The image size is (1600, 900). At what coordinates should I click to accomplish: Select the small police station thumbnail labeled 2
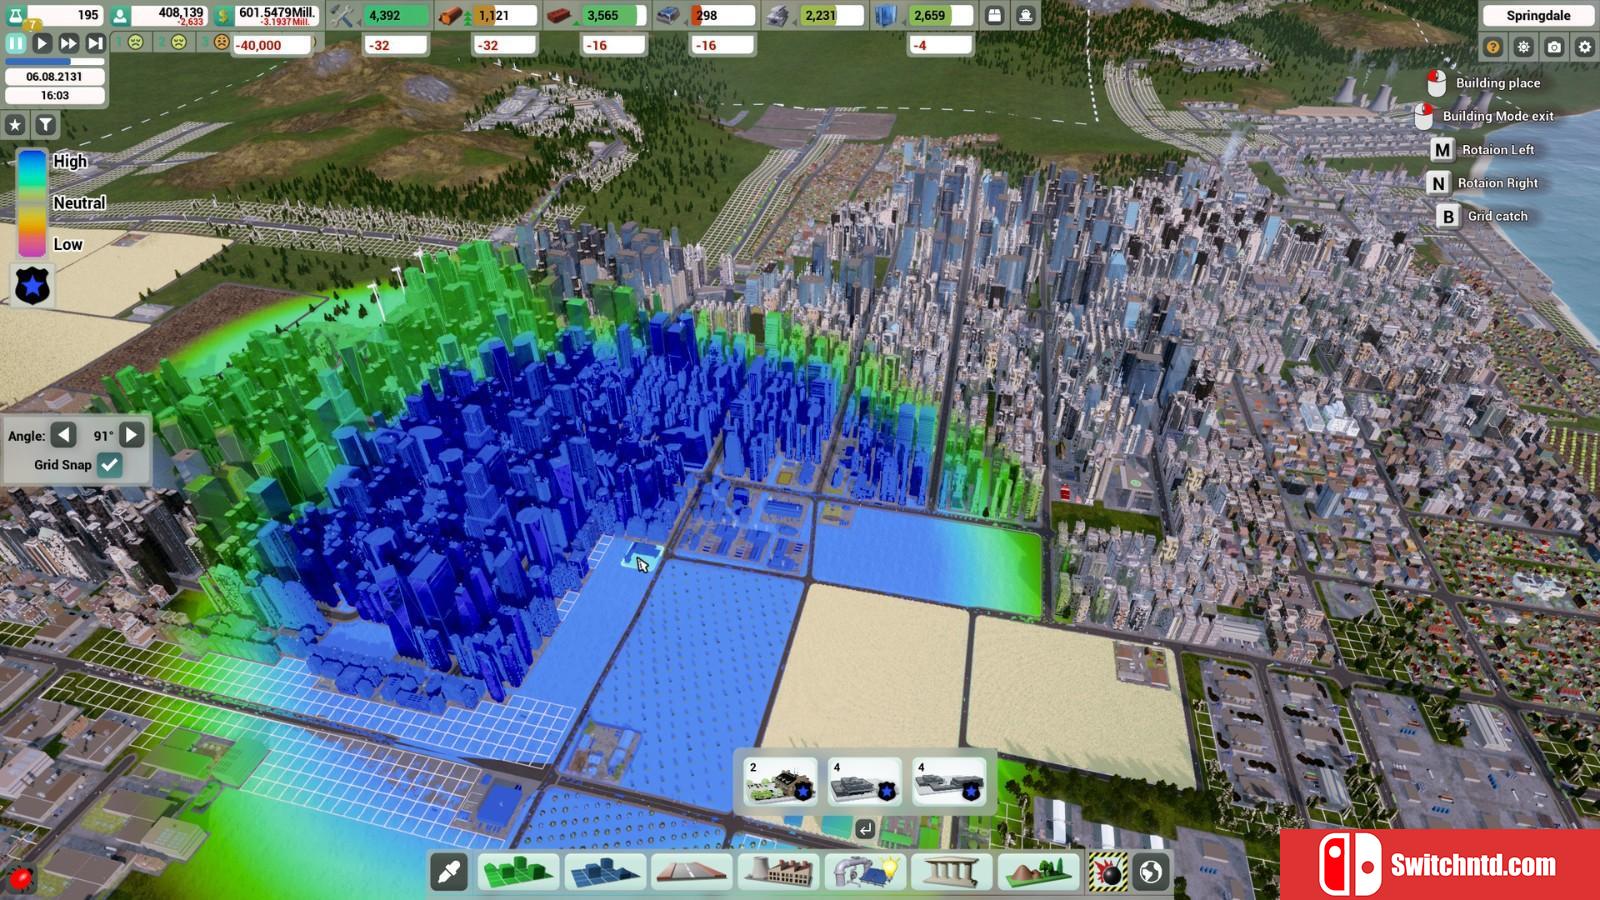(781, 782)
